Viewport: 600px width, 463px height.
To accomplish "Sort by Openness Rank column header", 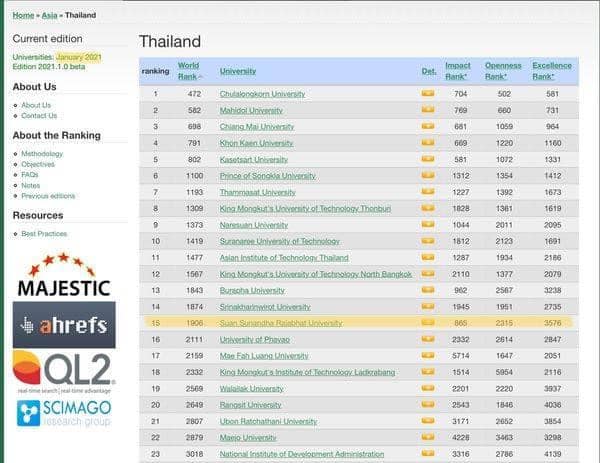I will 502,71.
